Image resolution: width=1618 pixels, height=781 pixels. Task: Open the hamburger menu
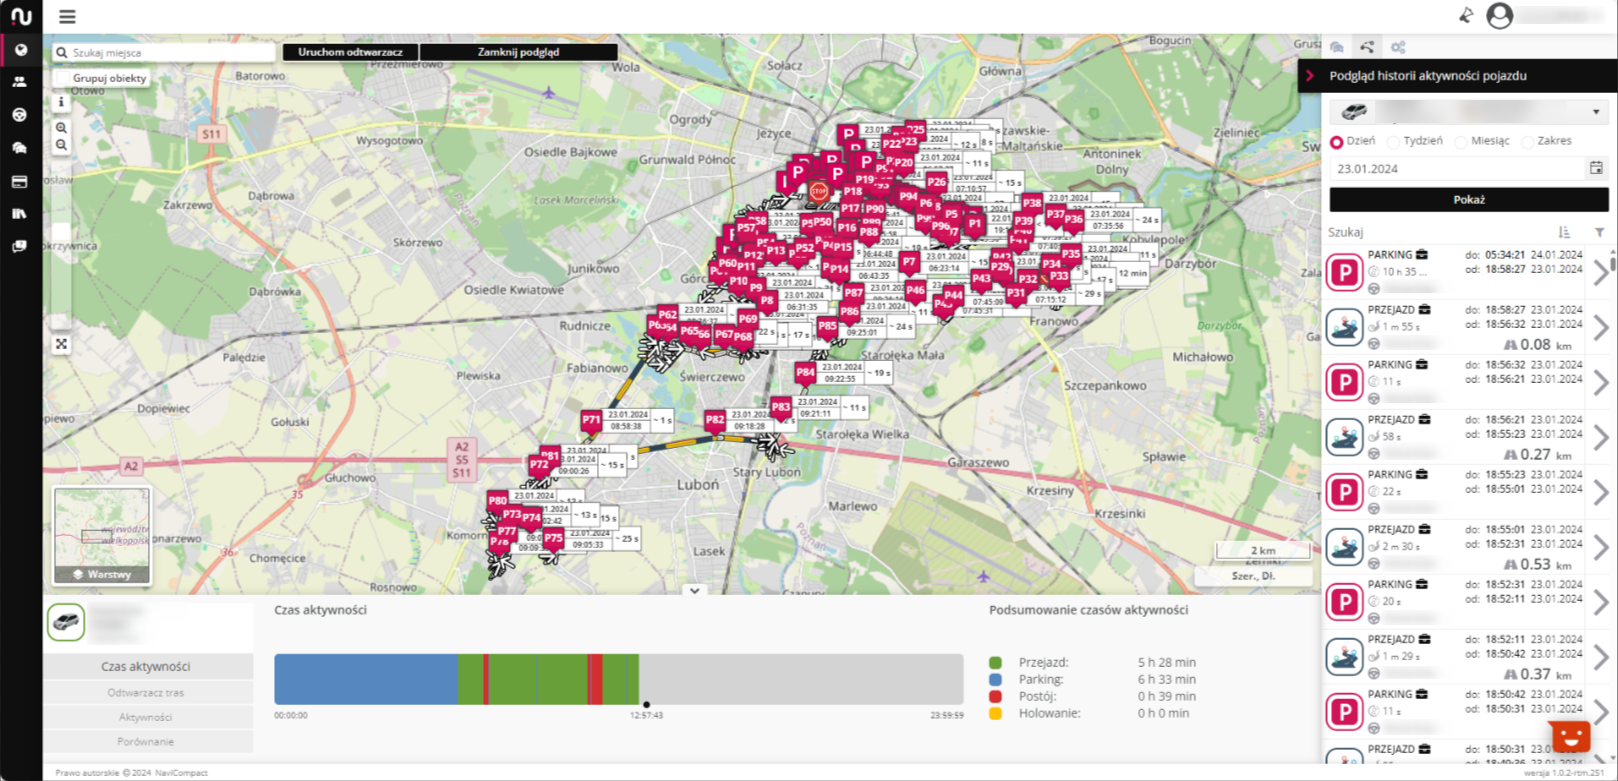pos(67,17)
